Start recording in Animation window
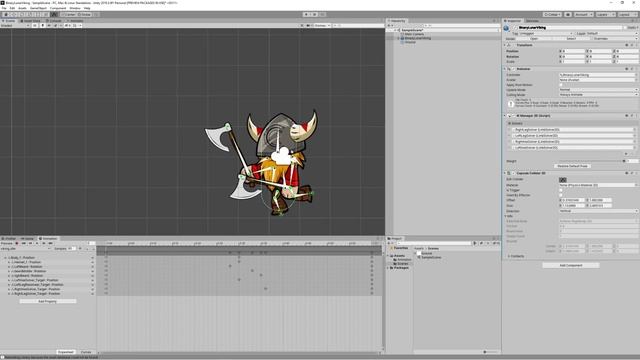Image resolution: width=640 pixels, height=360 pixels. pos(17,243)
